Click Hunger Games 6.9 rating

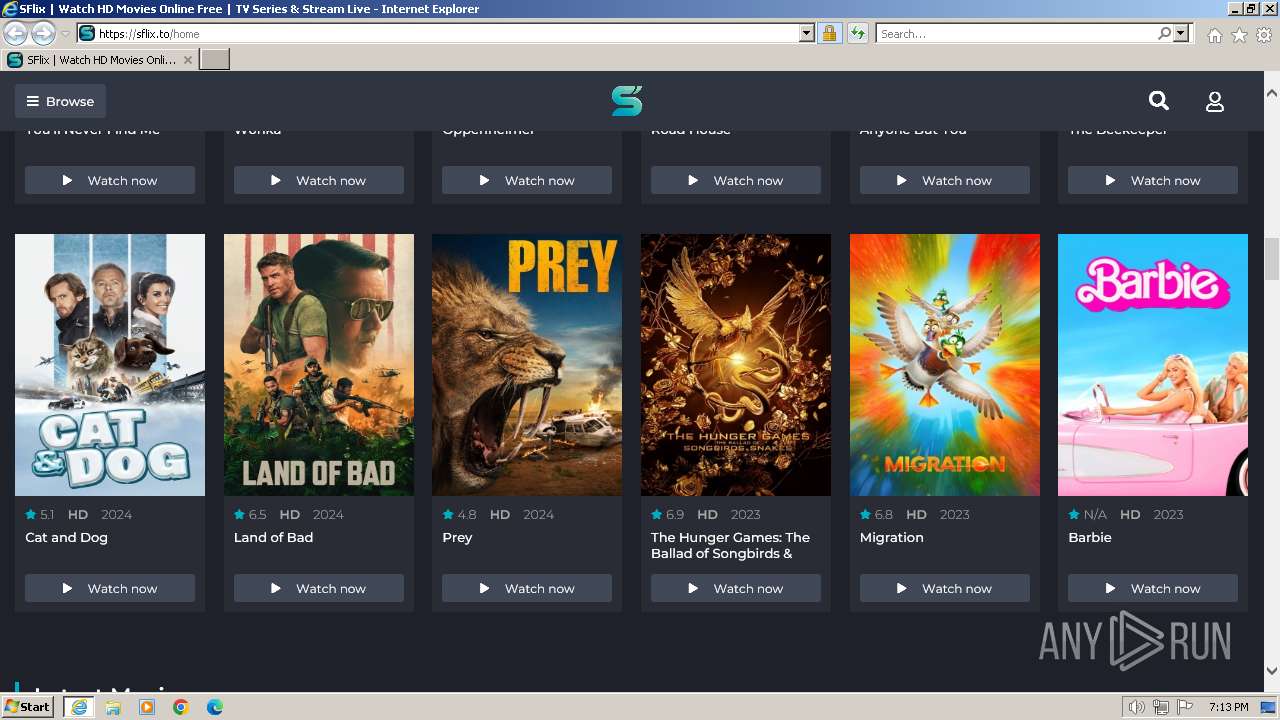tap(668, 514)
